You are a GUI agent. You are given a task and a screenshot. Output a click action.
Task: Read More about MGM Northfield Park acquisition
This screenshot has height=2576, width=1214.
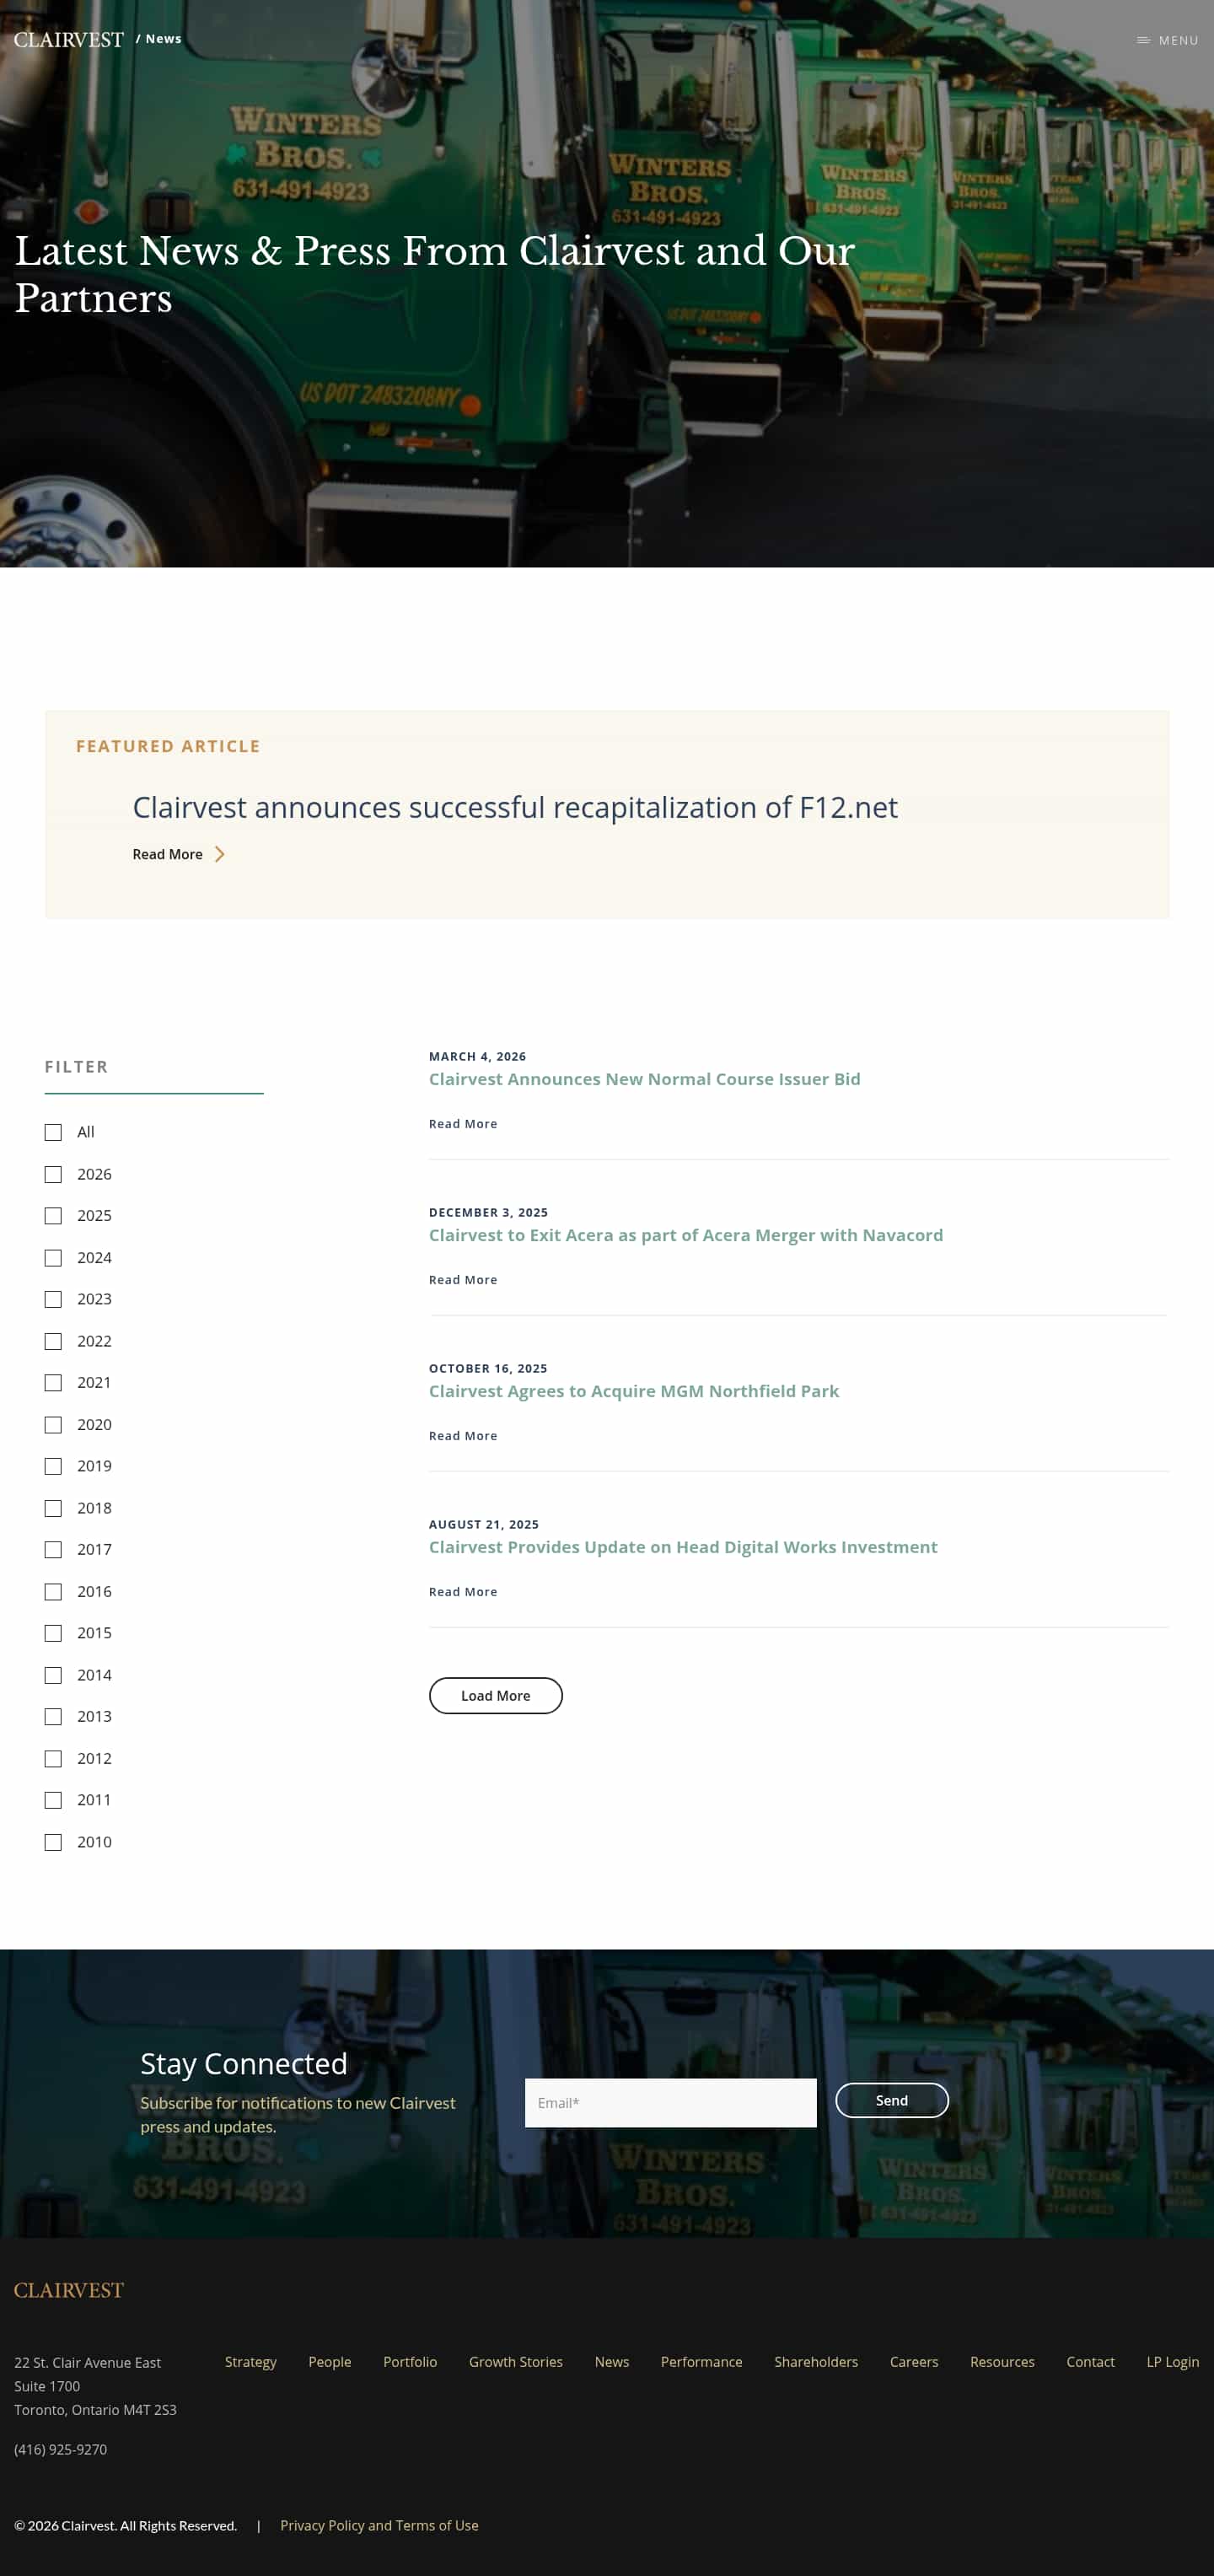click(463, 1435)
